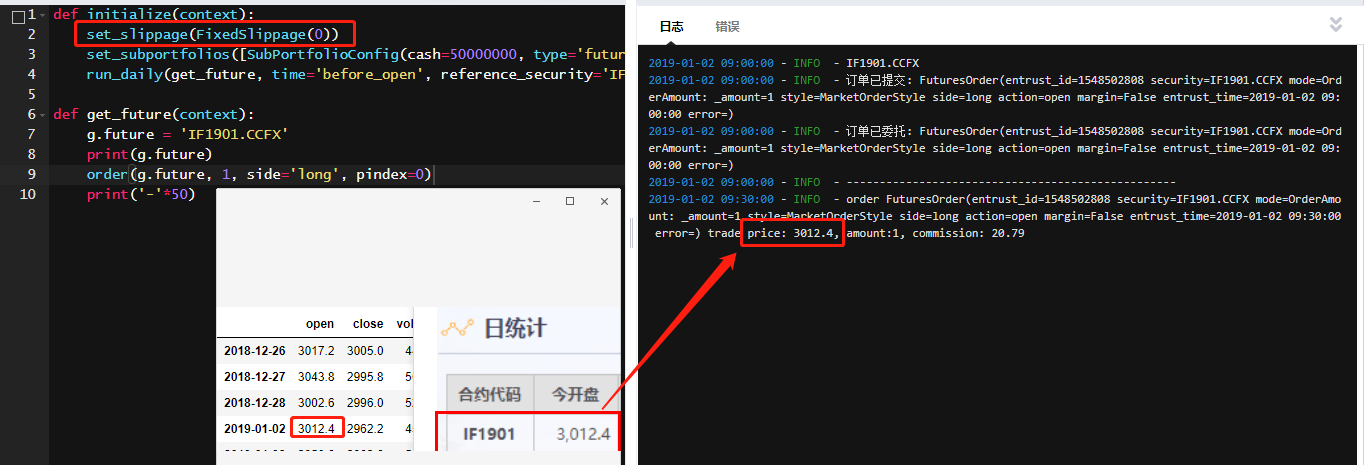Minimize the popup data window
Image resolution: width=1364 pixels, height=465 pixels.
(535, 201)
